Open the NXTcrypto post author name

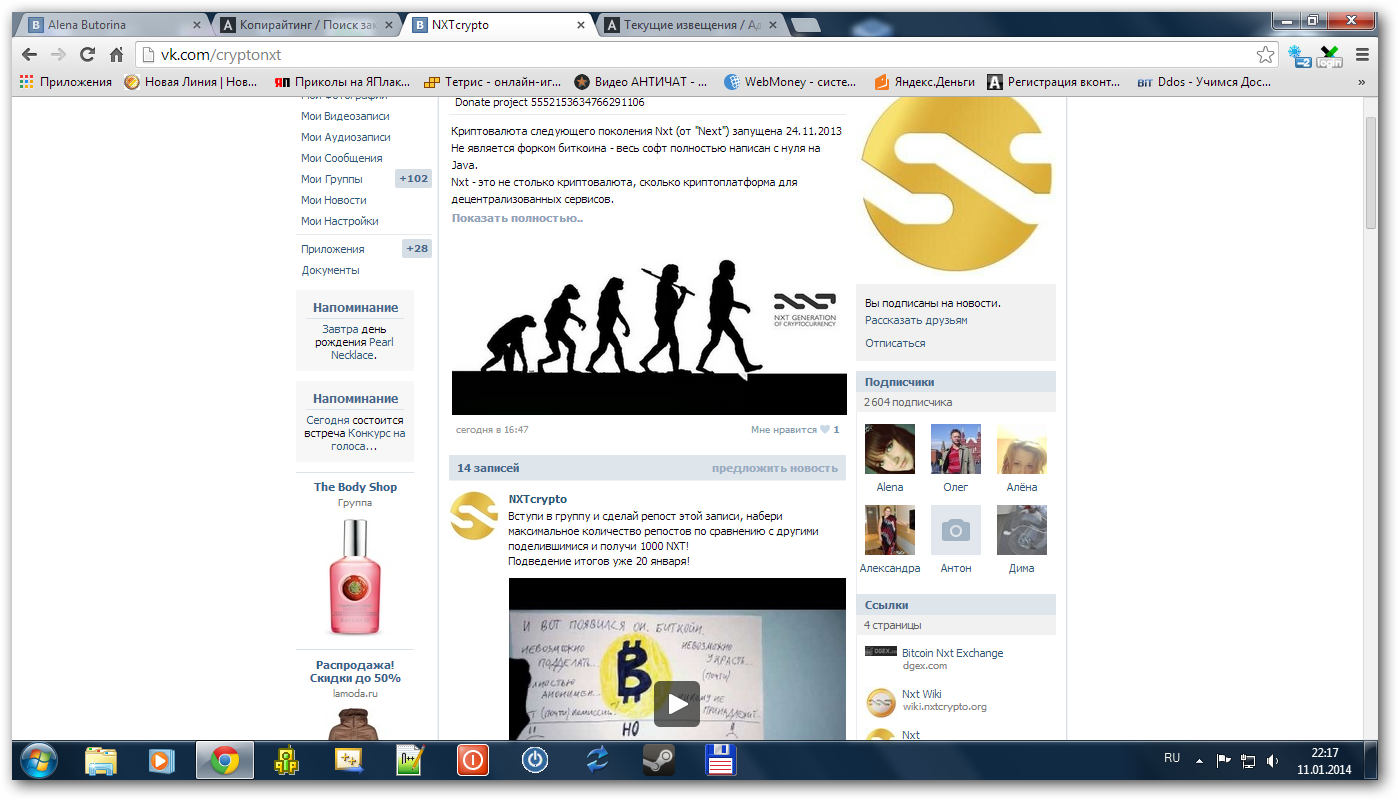[x=538, y=499]
